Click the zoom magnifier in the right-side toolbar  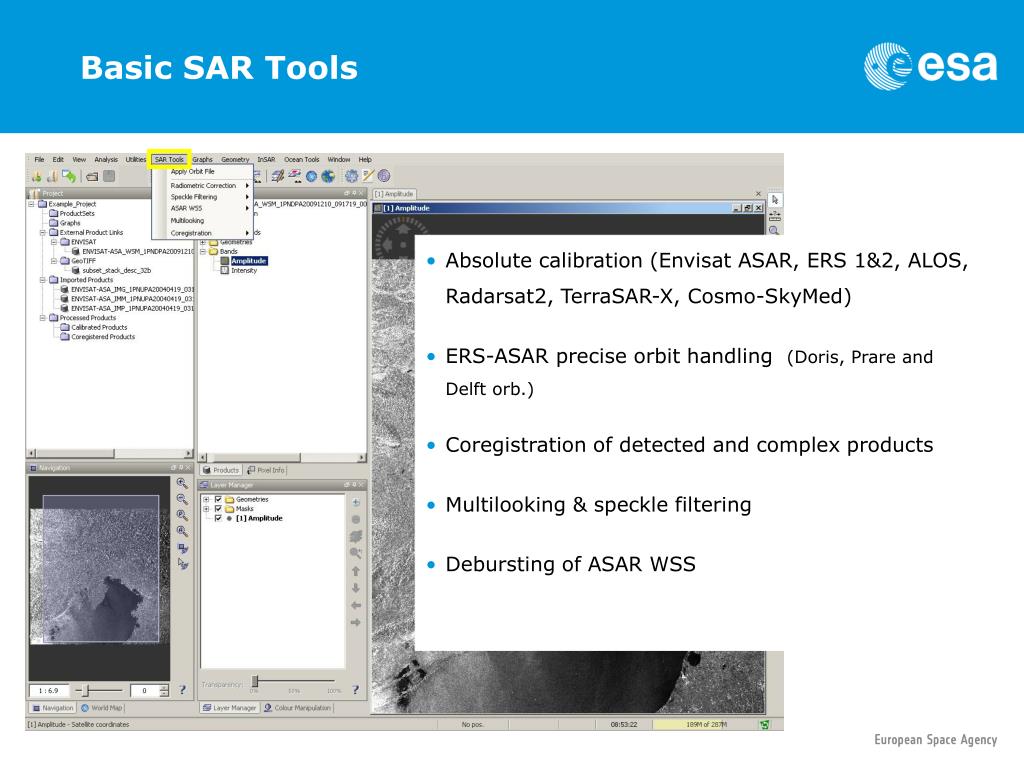pos(775,230)
